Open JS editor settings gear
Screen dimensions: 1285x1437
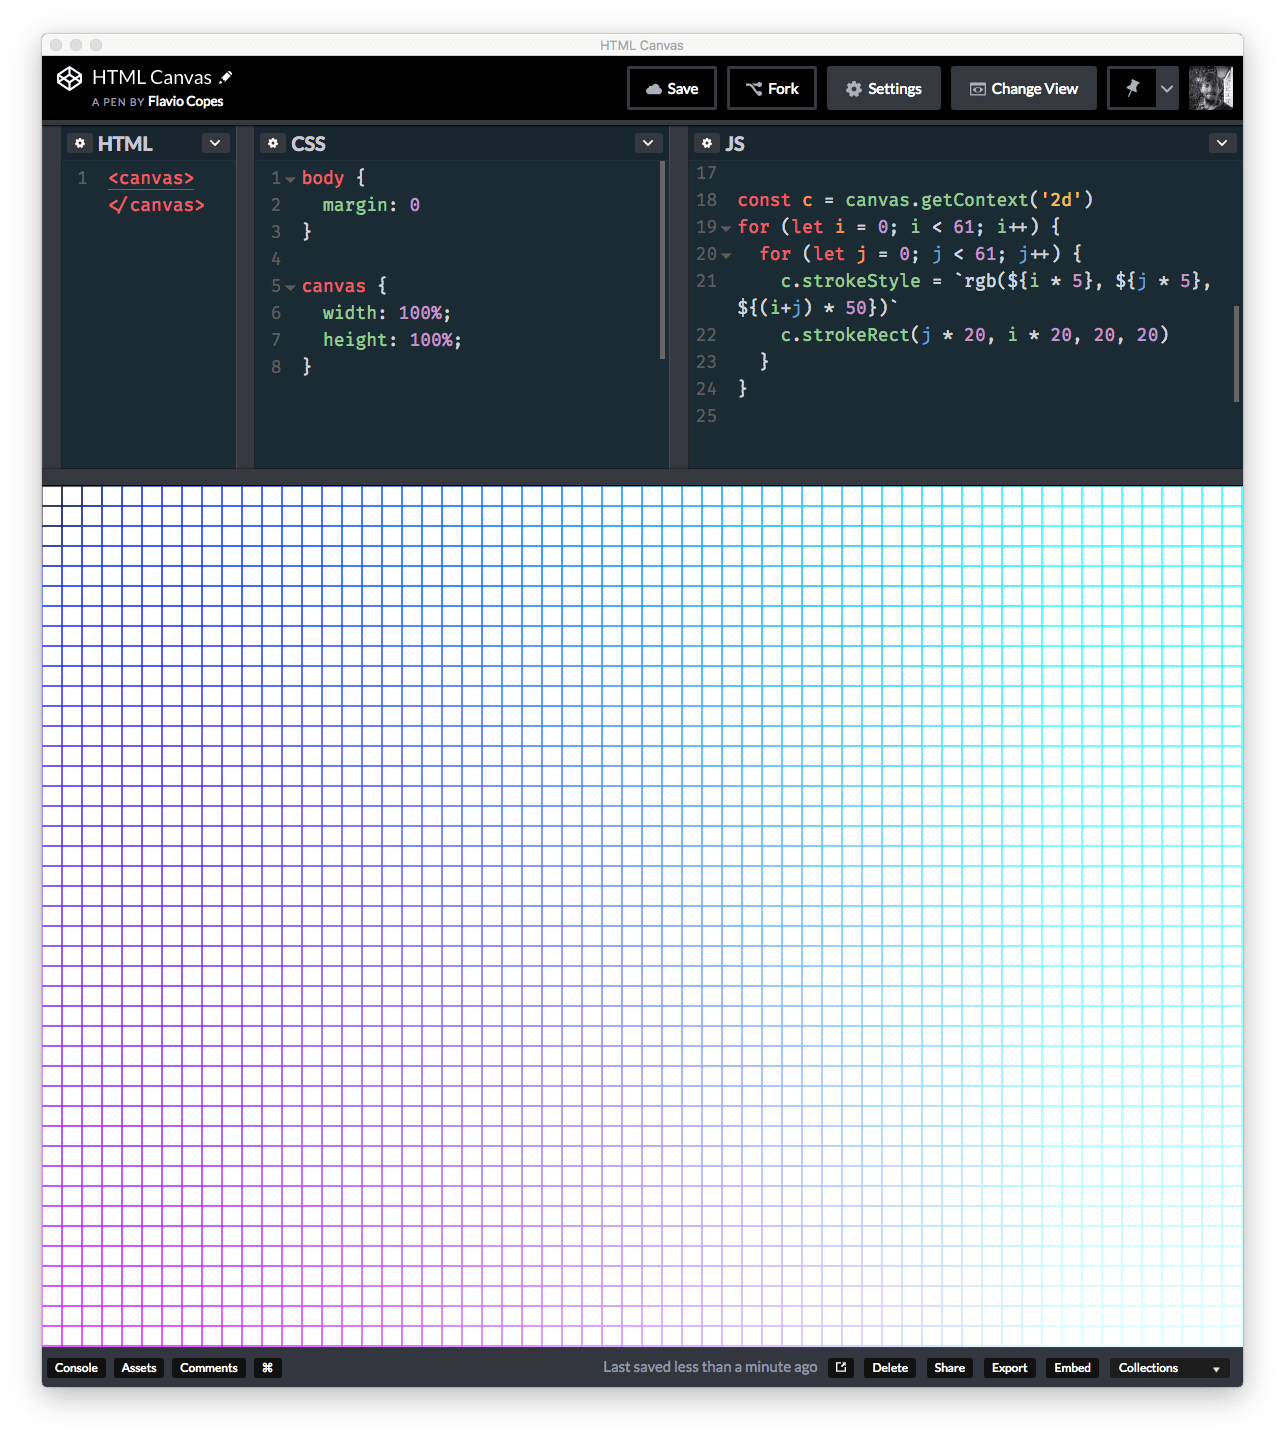click(x=707, y=143)
